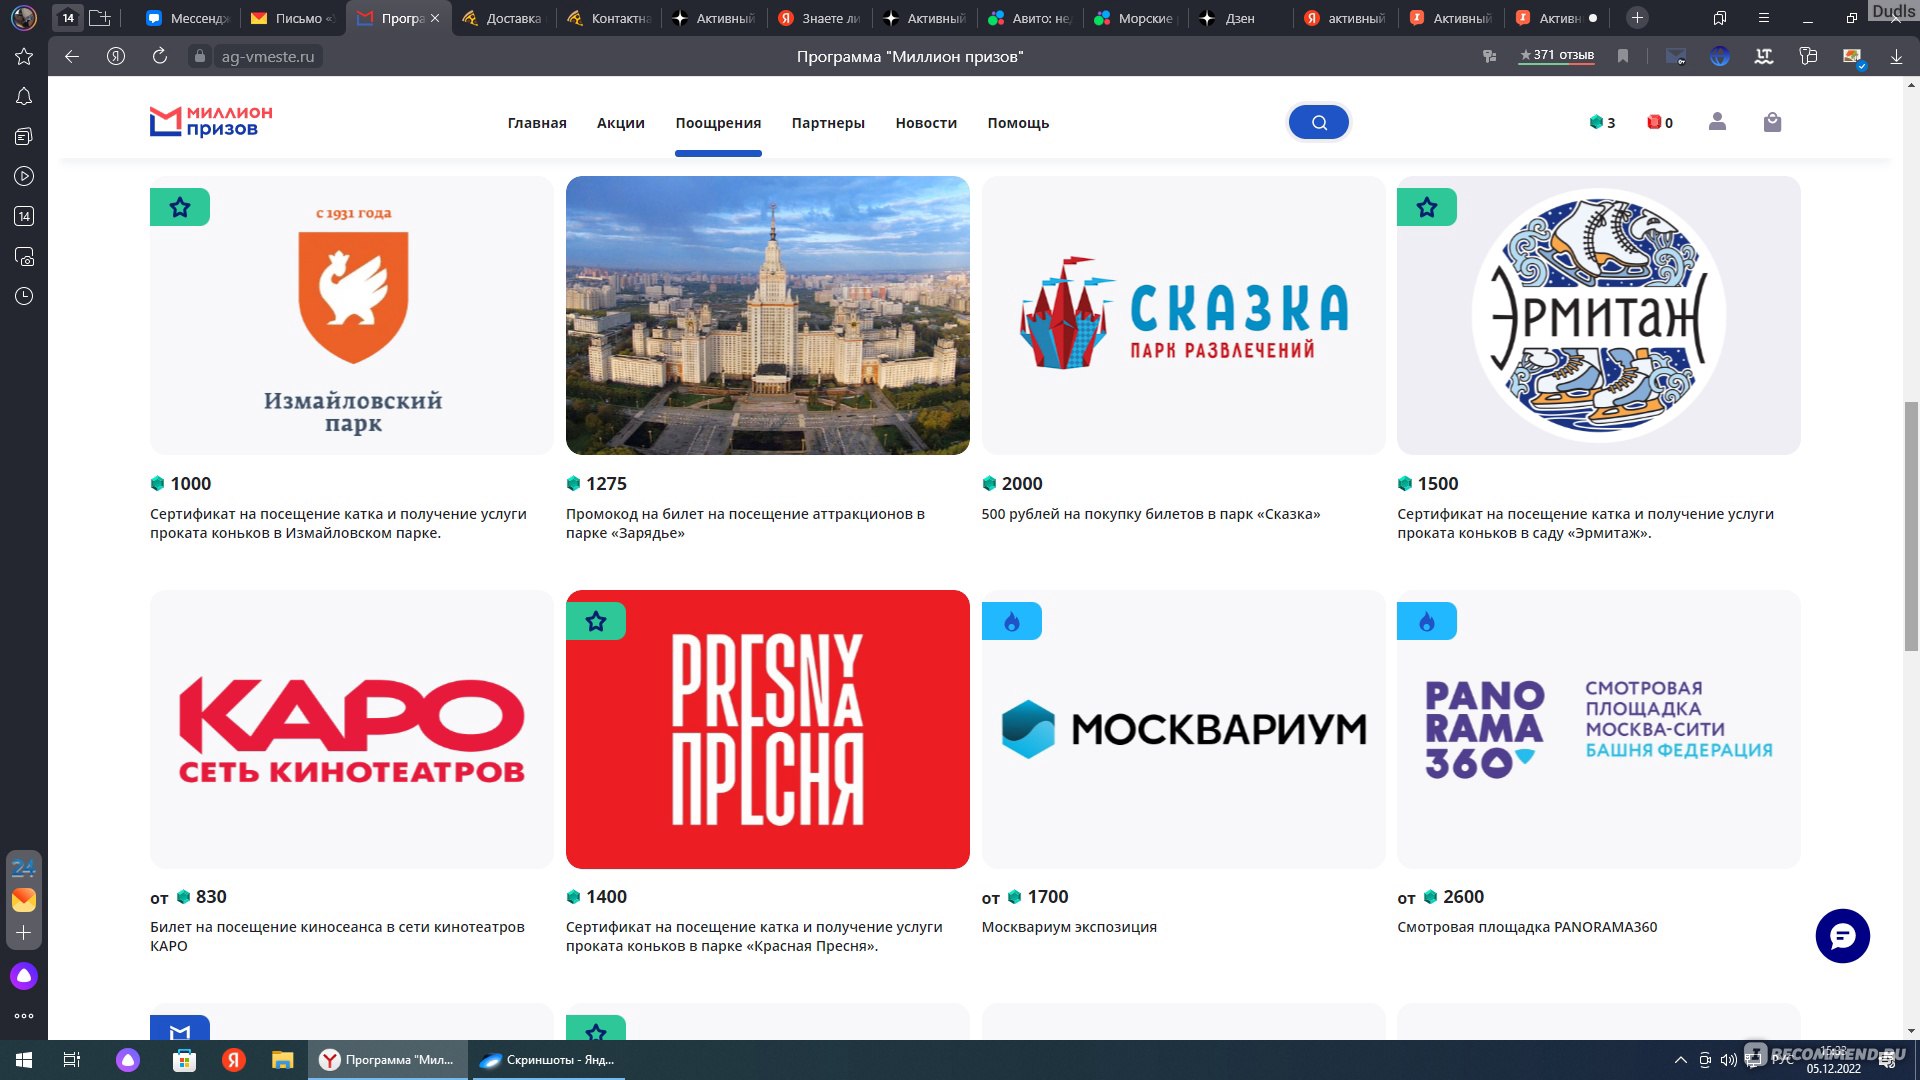Open the Помощь menu item
This screenshot has width=1920, height=1080.
point(1018,123)
